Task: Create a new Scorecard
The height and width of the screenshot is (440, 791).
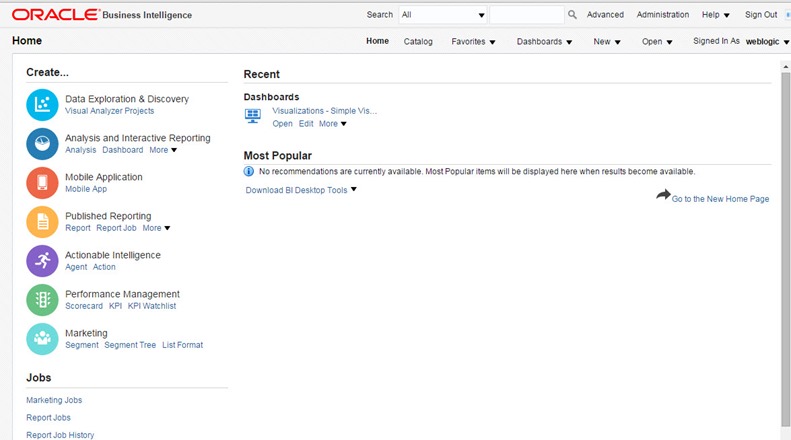Action: 84,306
